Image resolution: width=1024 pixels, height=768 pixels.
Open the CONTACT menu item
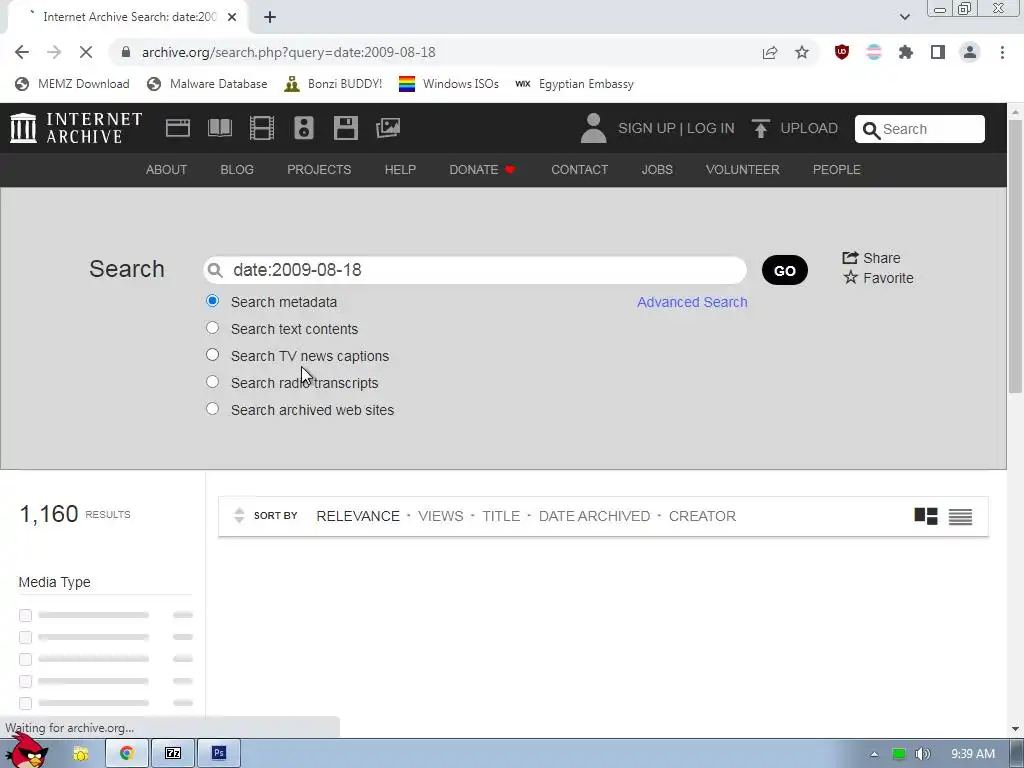point(579,170)
